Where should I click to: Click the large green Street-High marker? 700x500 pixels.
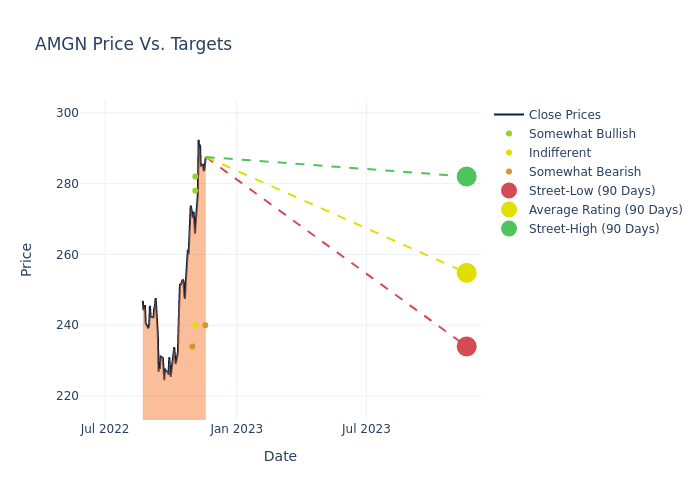coord(466,176)
